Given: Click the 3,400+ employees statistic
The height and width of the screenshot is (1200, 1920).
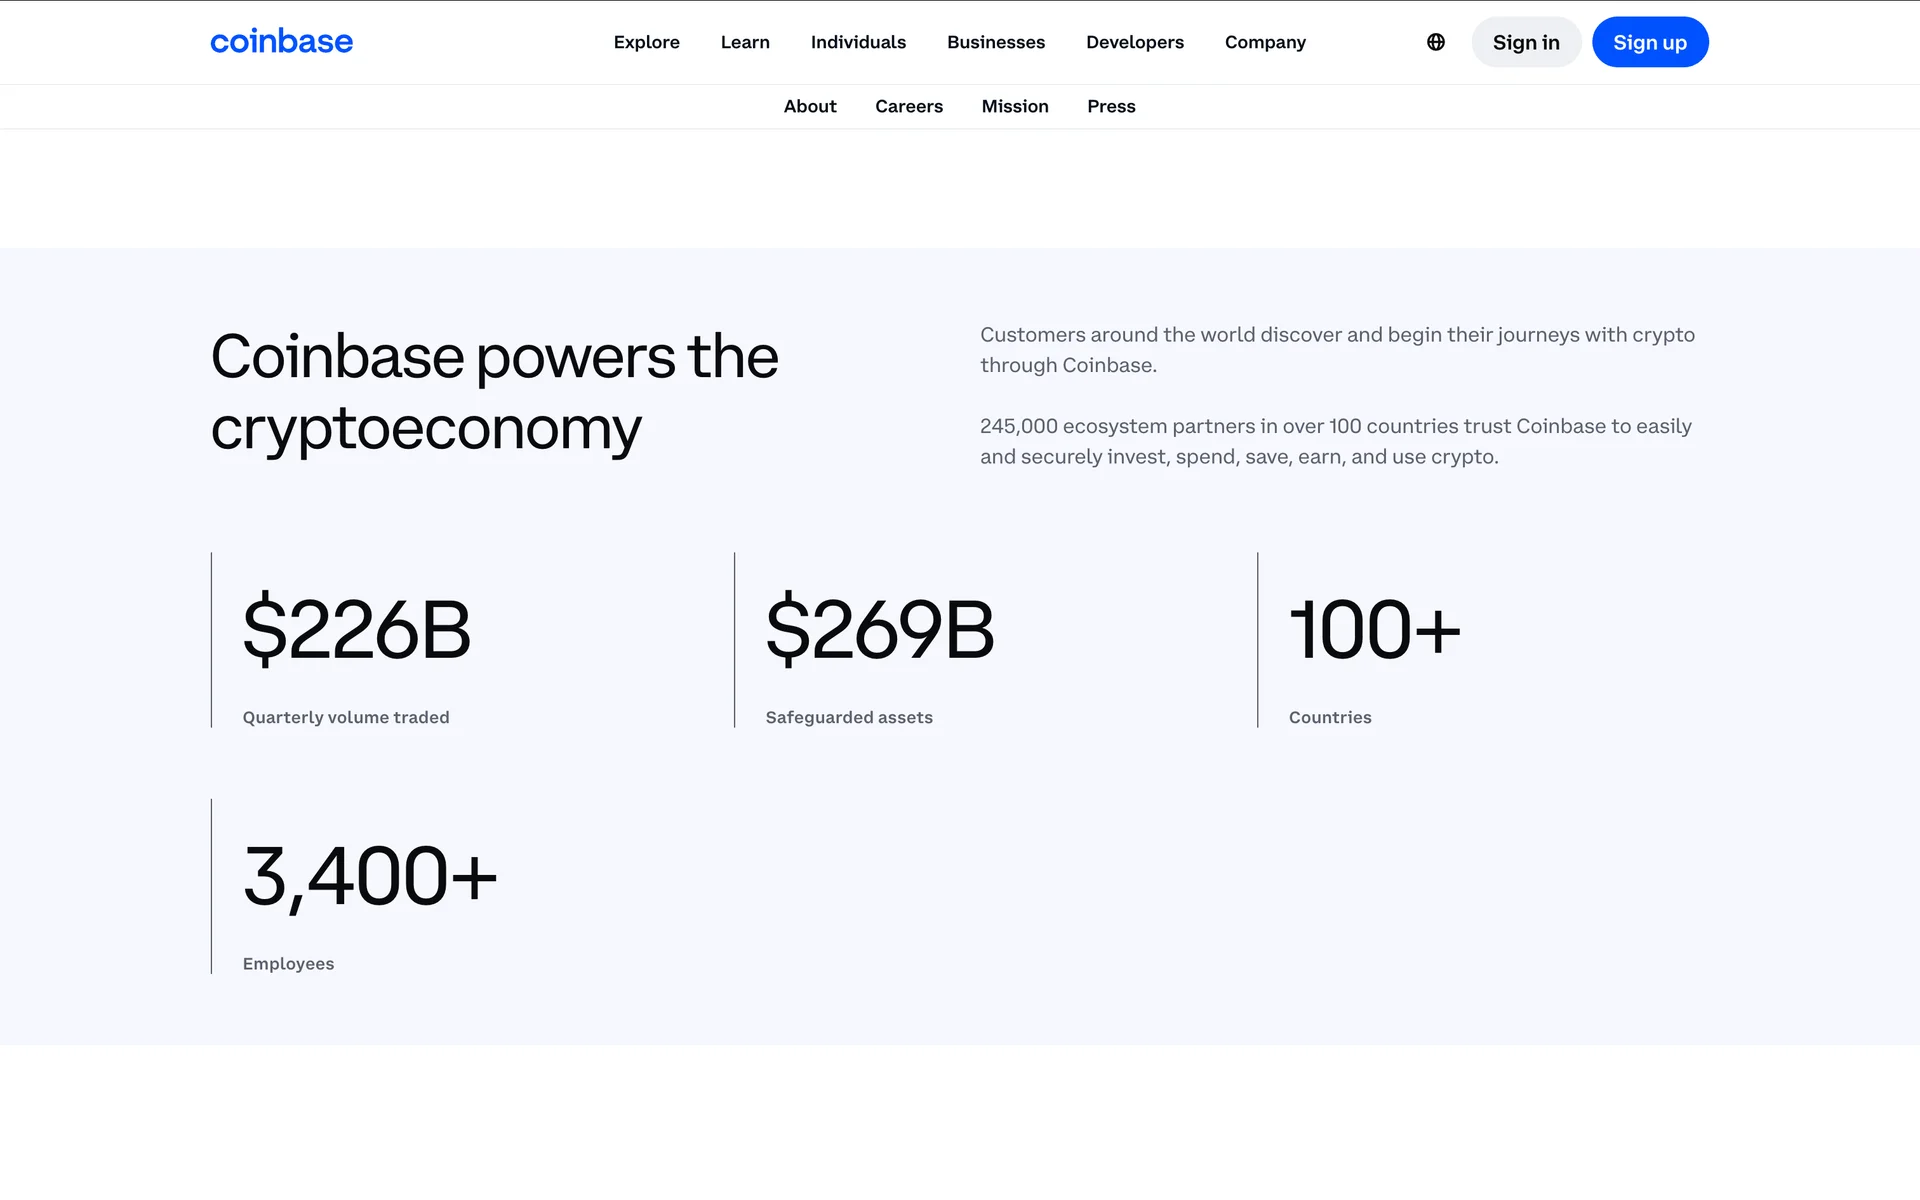Looking at the screenshot, I should tap(369, 876).
